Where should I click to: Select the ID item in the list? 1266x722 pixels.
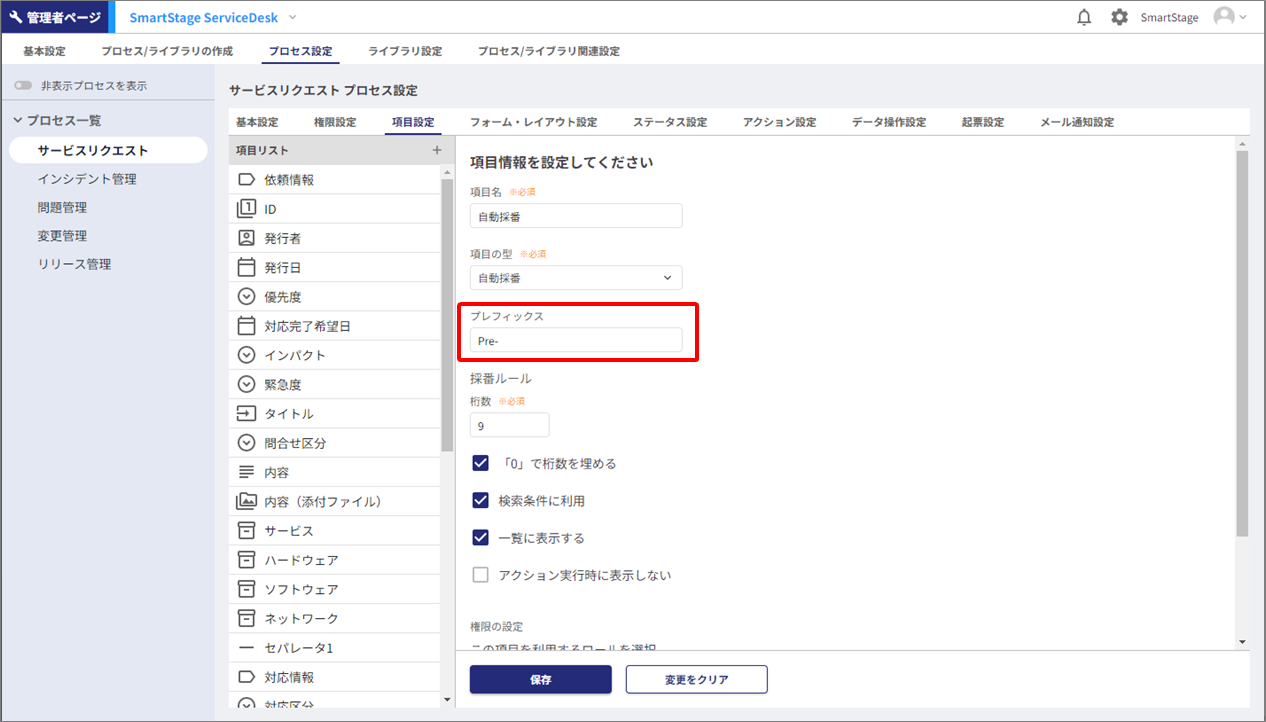click(270, 209)
